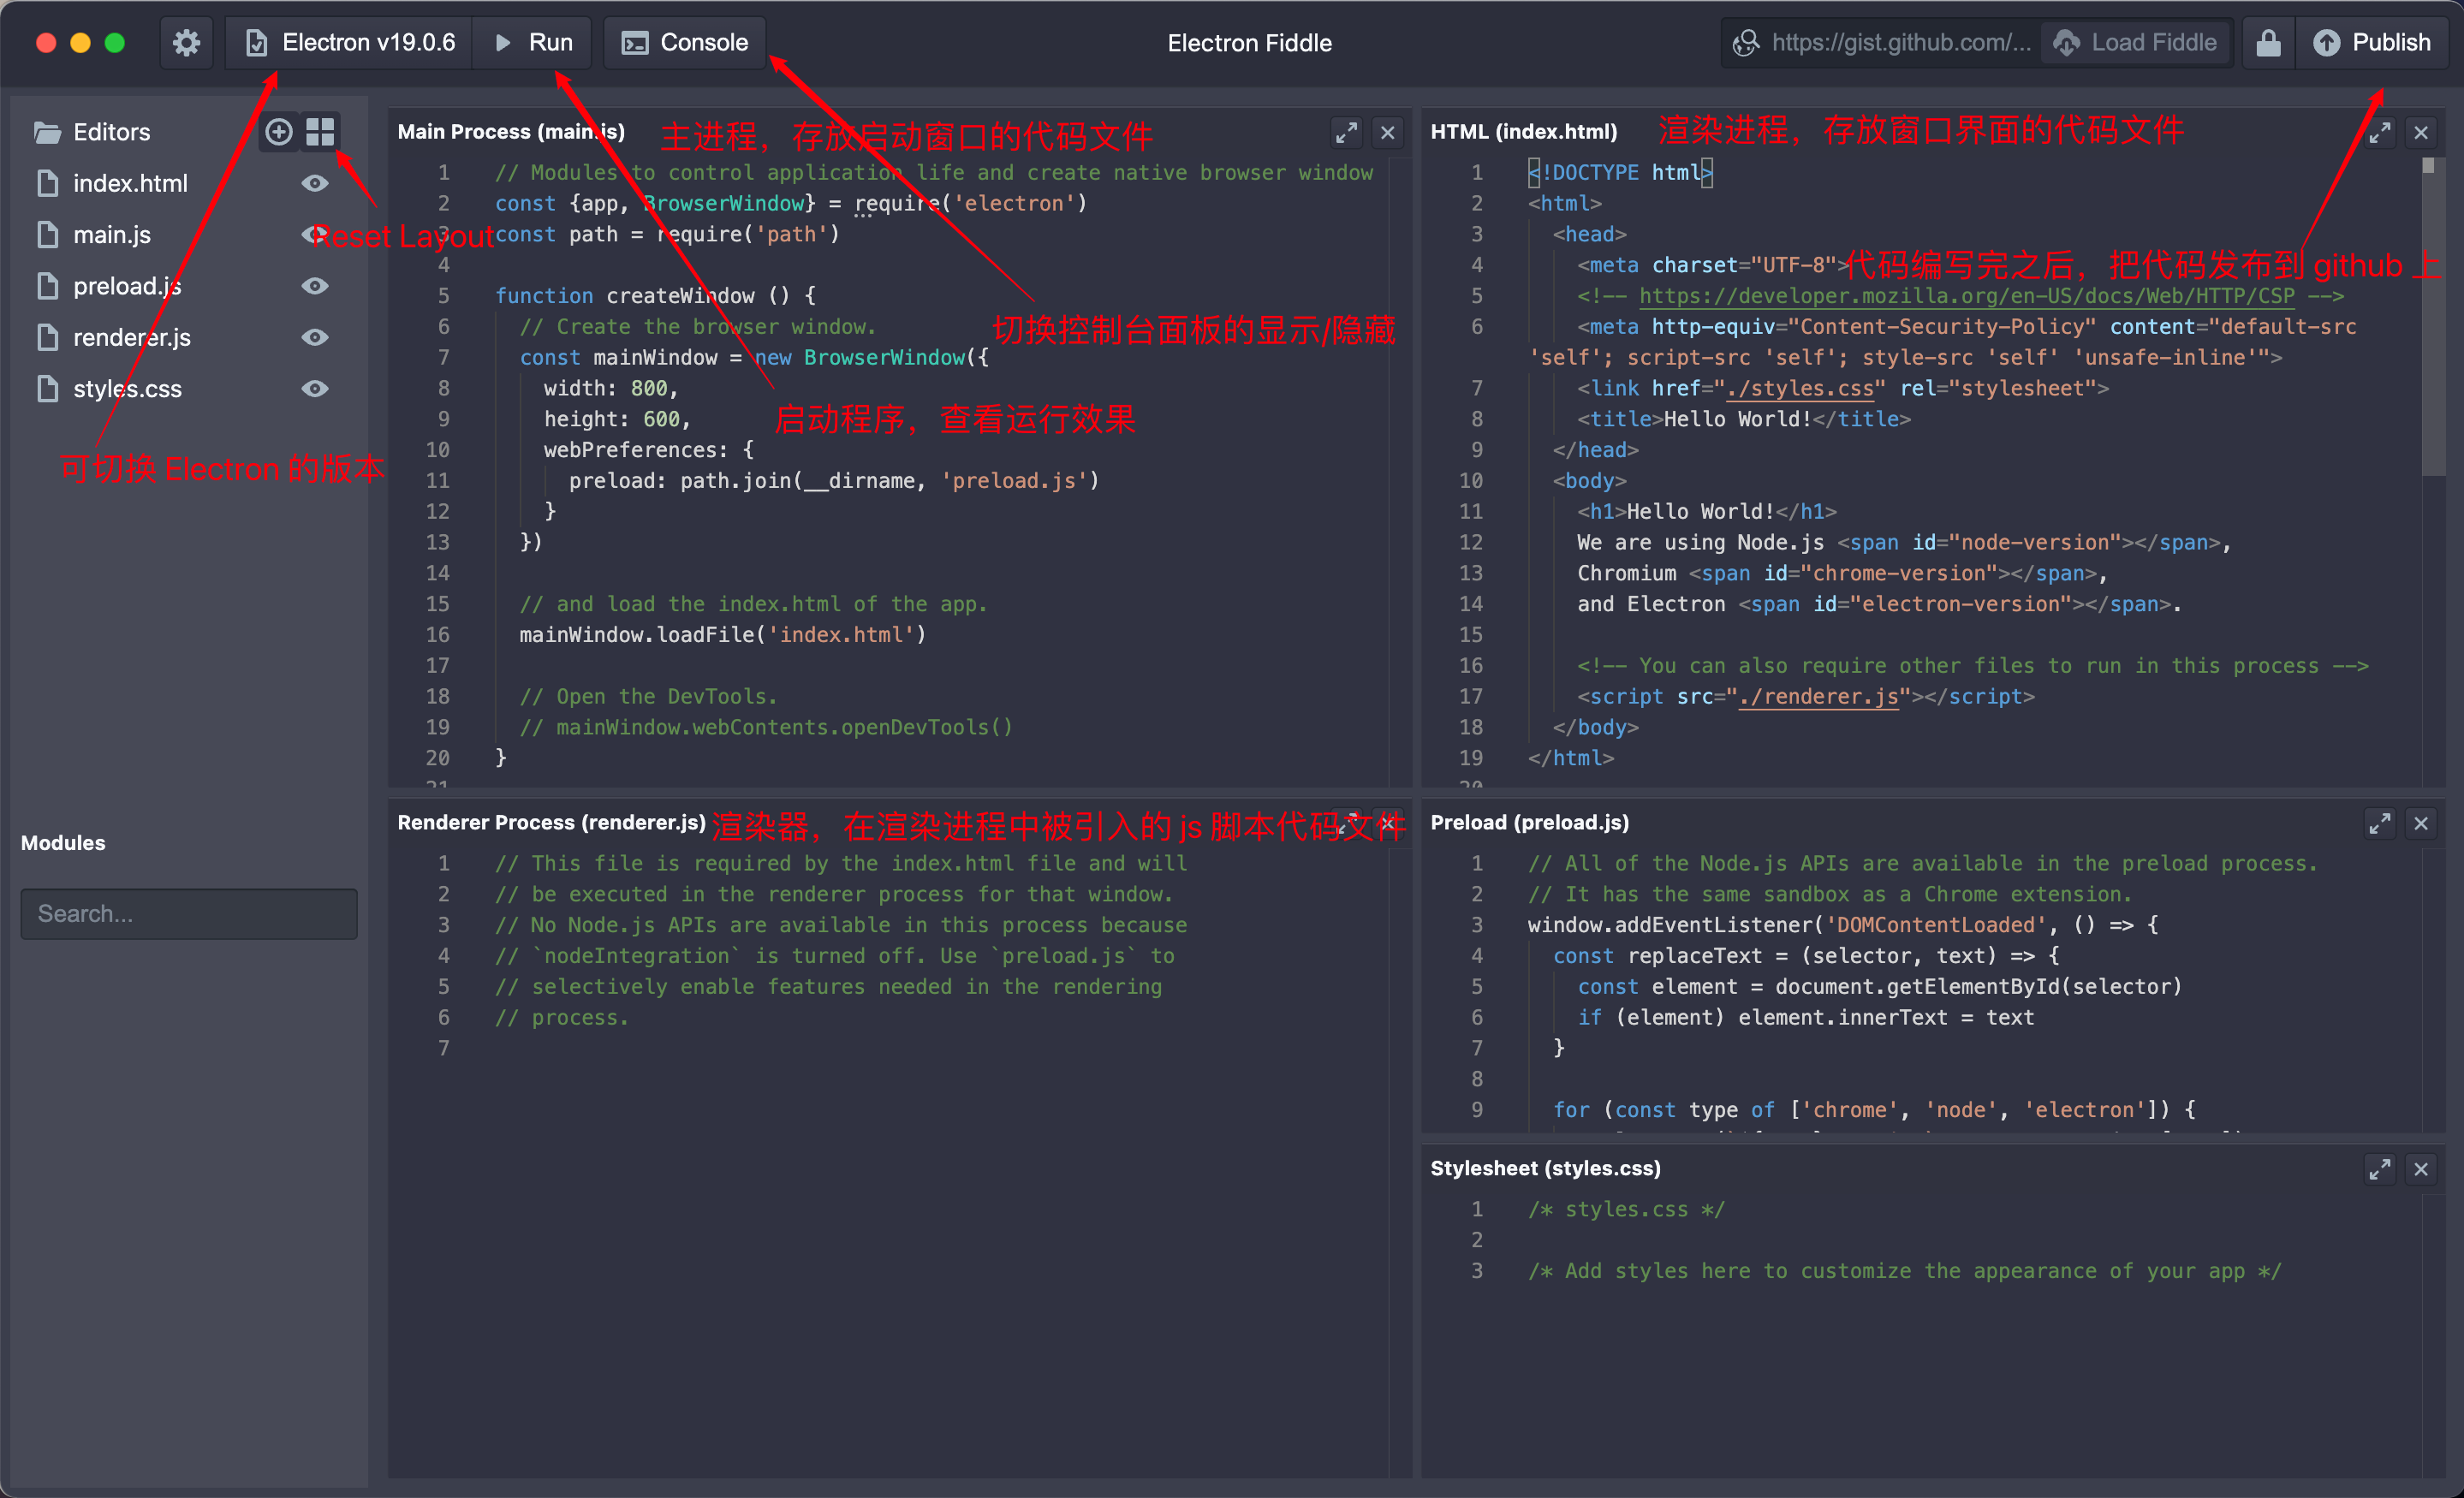
Task: Select index.html in the Editors list
Action: [x=130, y=183]
